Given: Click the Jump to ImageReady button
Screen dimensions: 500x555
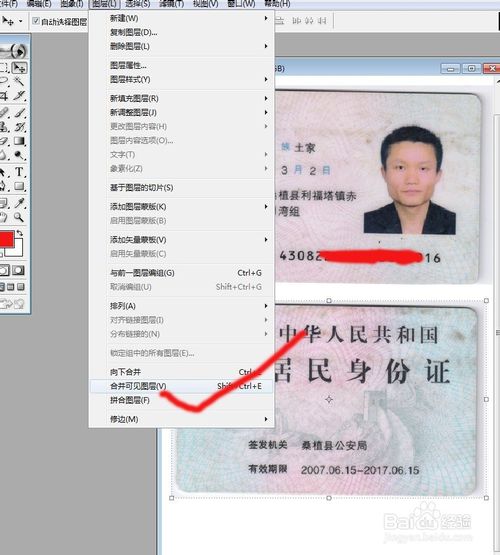Looking at the screenshot, I should click(12, 304).
